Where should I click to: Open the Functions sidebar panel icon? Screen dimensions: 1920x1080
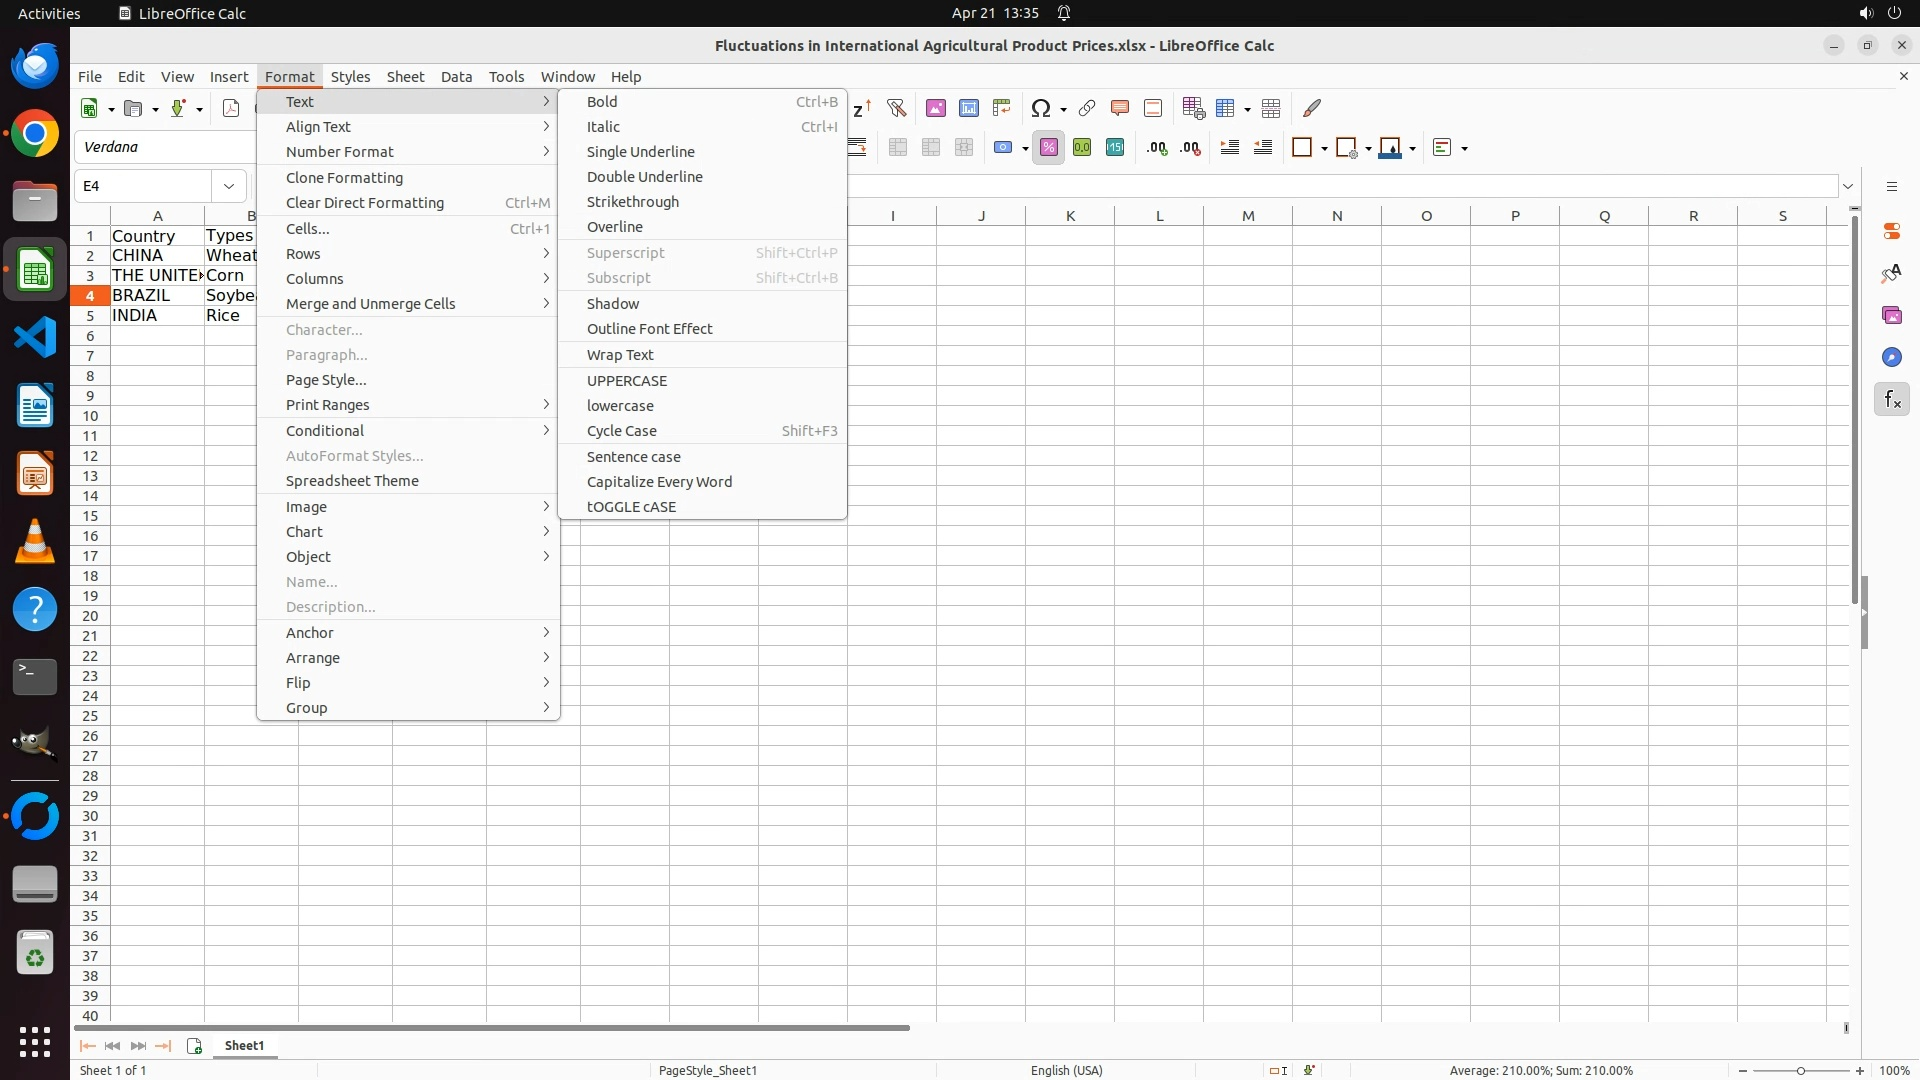pyautogui.click(x=1891, y=400)
